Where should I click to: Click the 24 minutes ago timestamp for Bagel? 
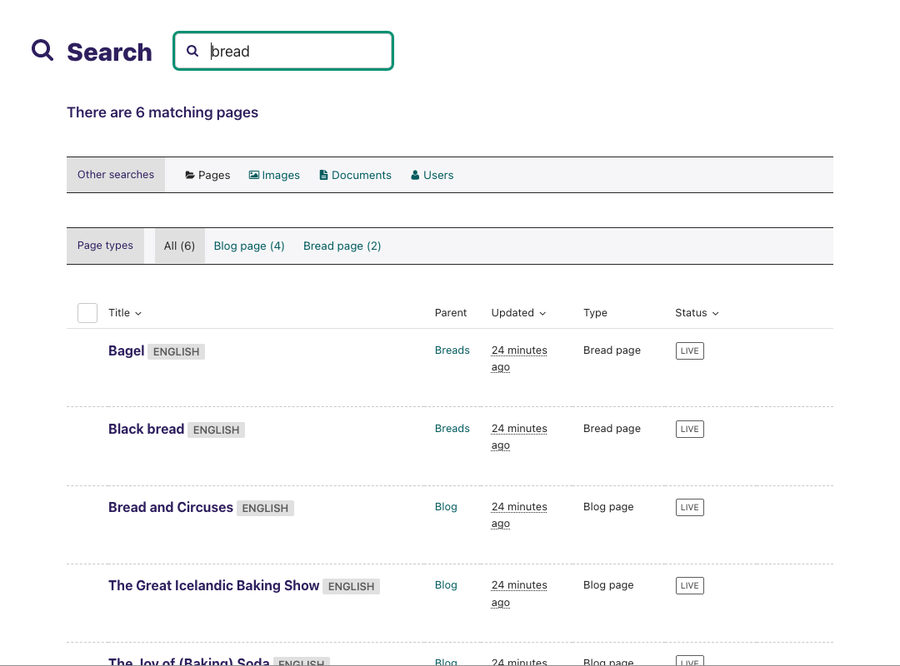coord(519,358)
